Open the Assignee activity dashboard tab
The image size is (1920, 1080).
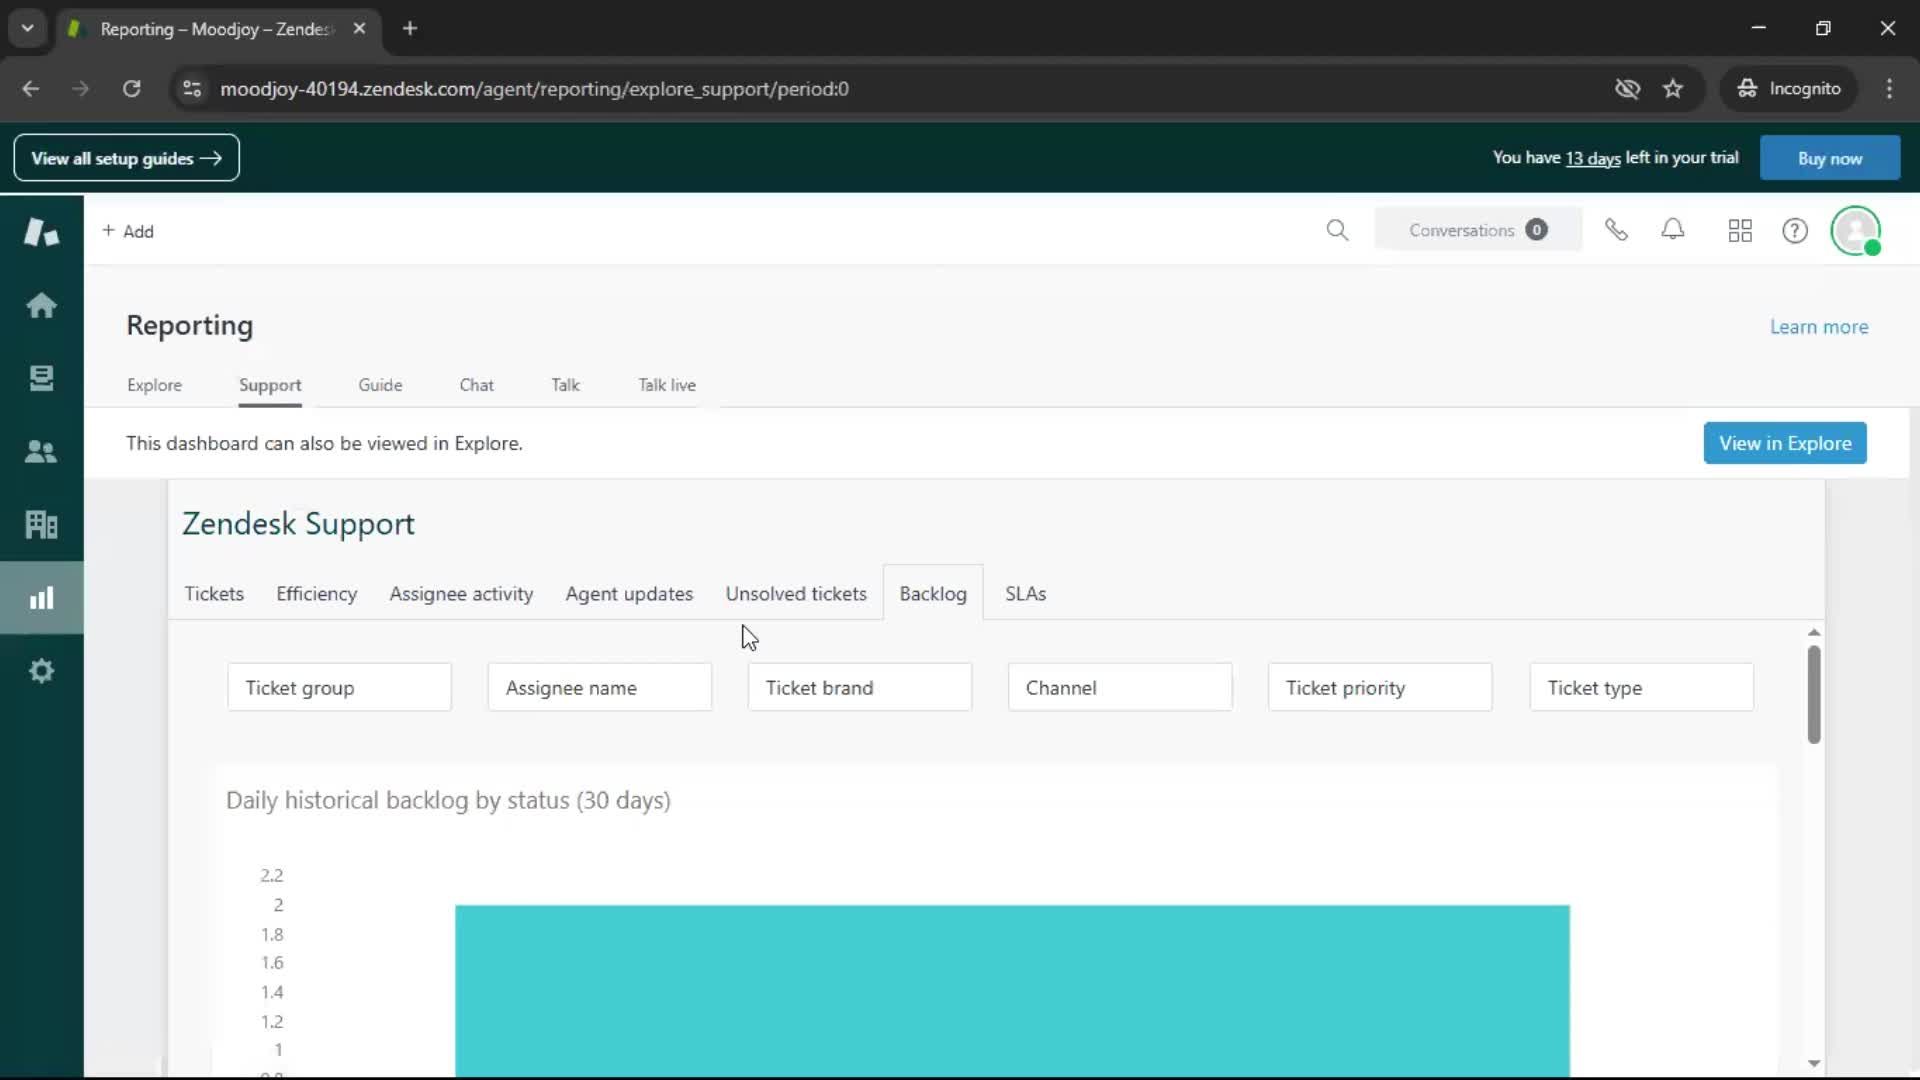461,594
